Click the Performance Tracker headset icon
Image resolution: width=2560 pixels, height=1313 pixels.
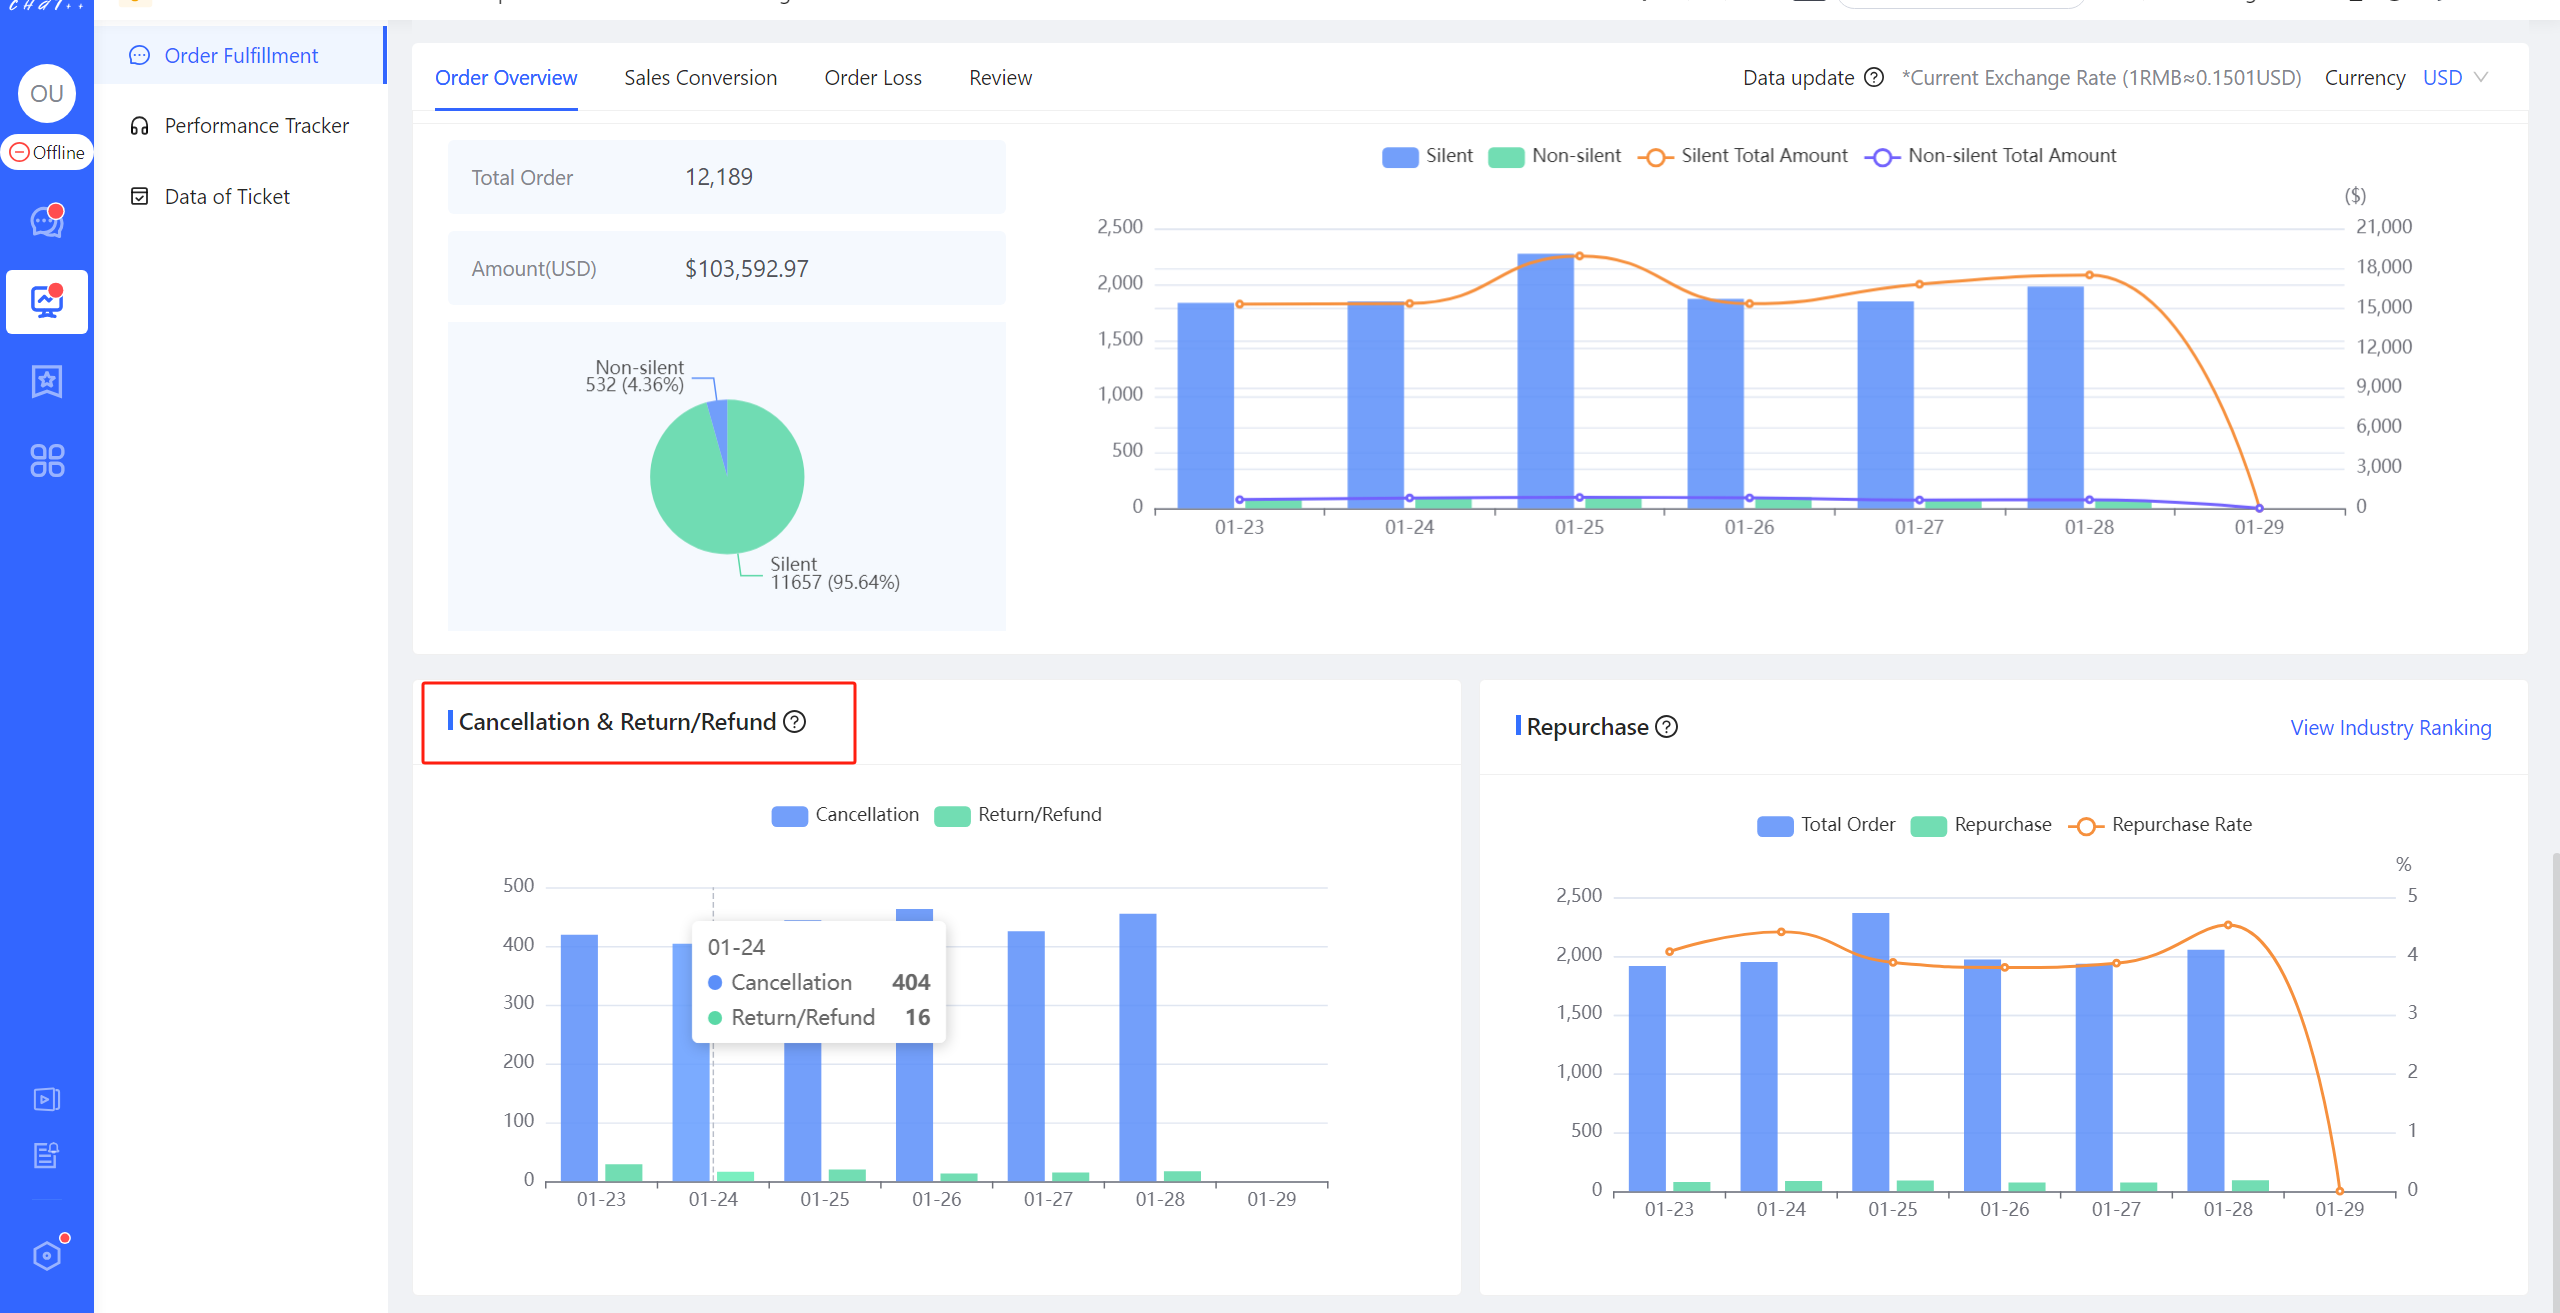point(139,126)
